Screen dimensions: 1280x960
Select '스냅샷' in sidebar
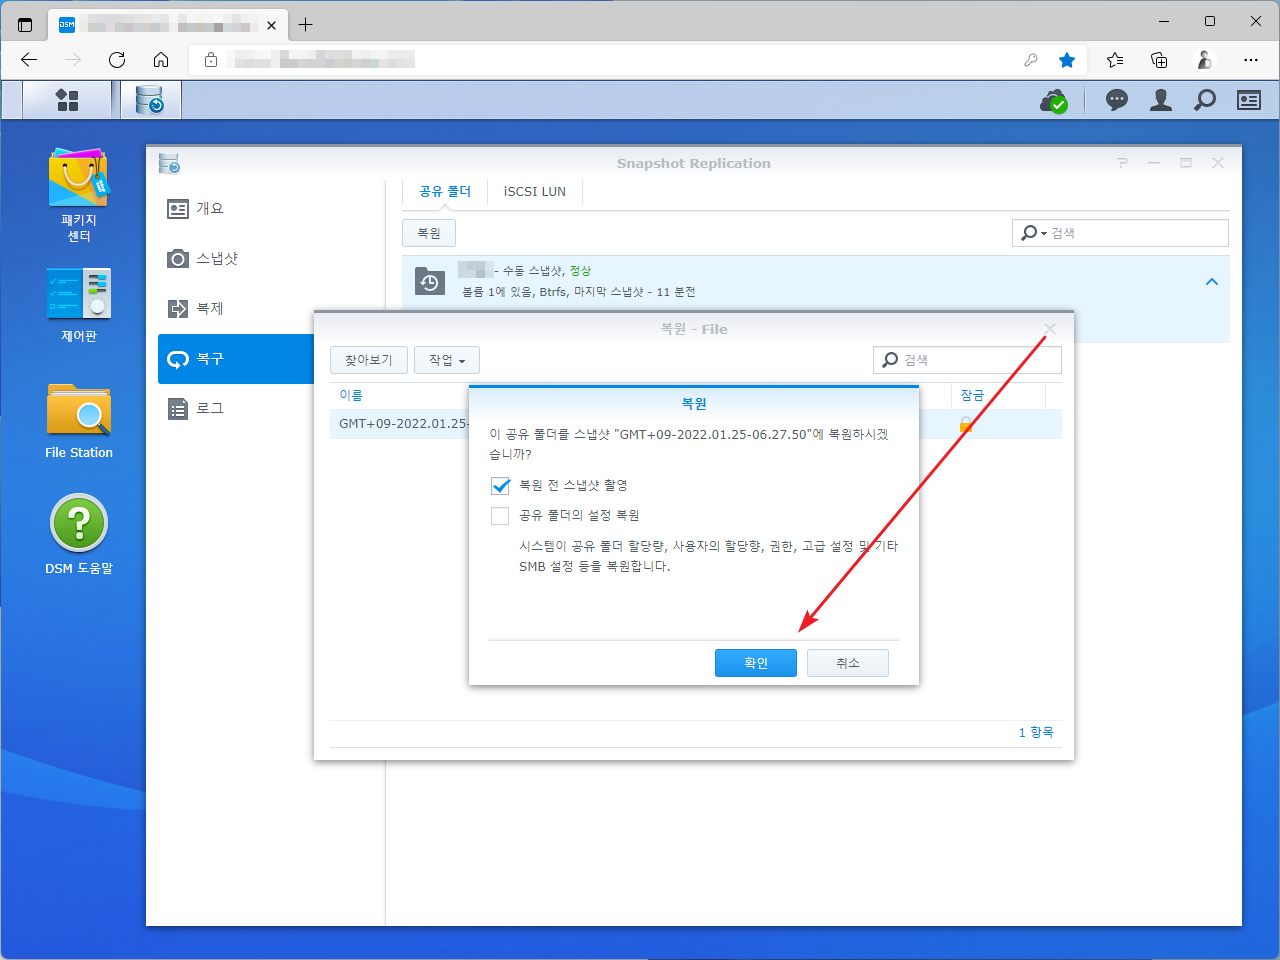coord(271,259)
